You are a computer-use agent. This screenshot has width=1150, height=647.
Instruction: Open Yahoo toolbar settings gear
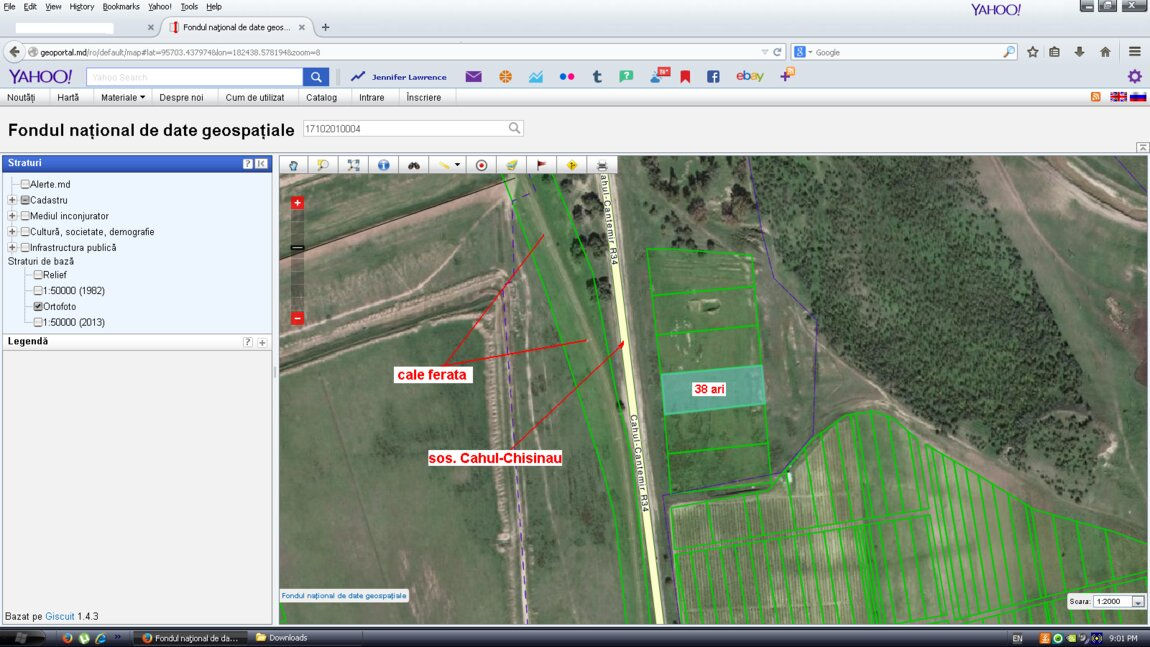[x=1135, y=76]
